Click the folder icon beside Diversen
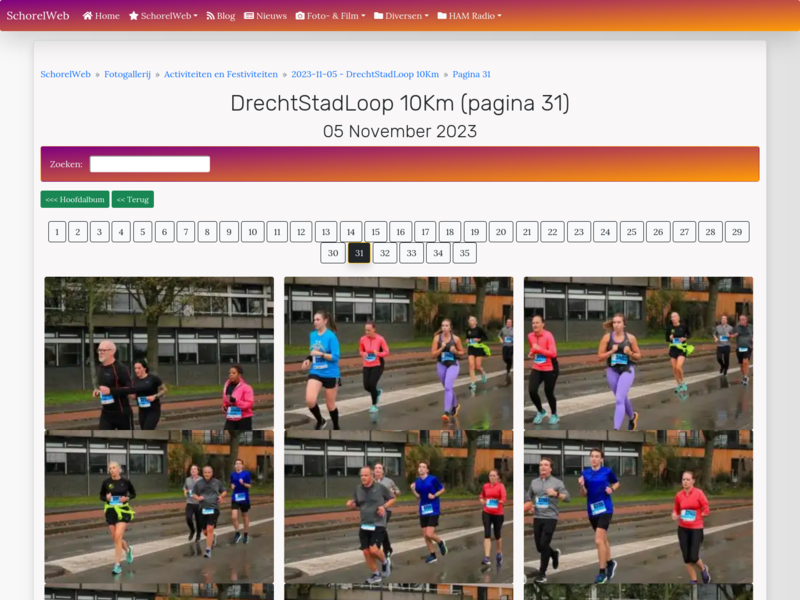This screenshot has height=600, width=800. coord(379,16)
